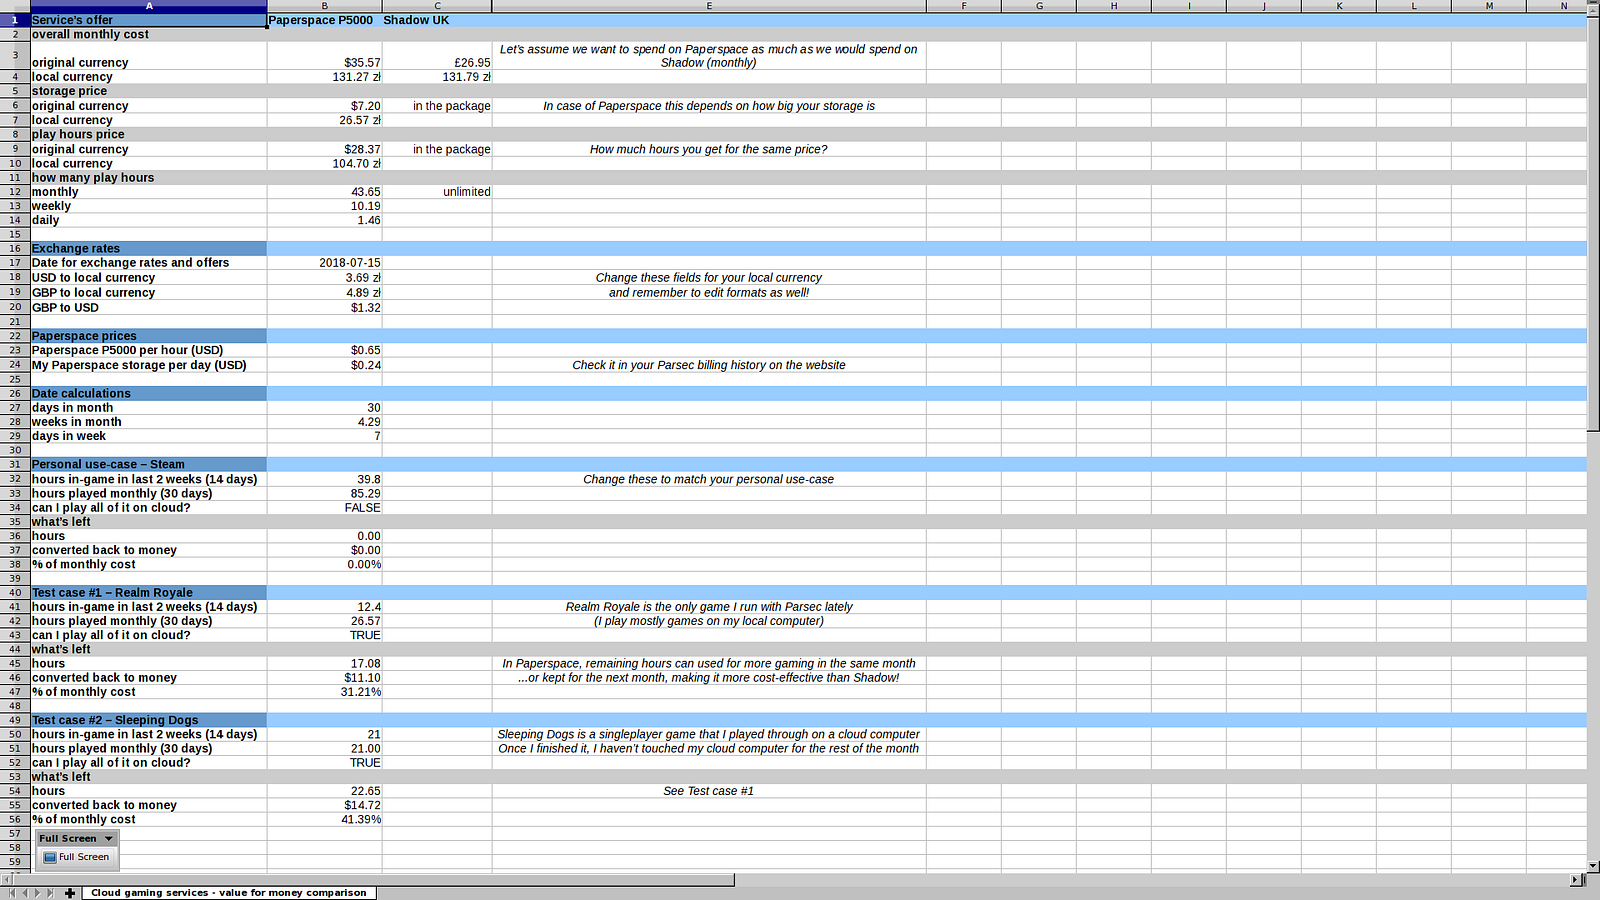Click the '4.89 zł' GBP rate cell
The height and width of the screenshot is (900, 1600).
coord(324,293)
